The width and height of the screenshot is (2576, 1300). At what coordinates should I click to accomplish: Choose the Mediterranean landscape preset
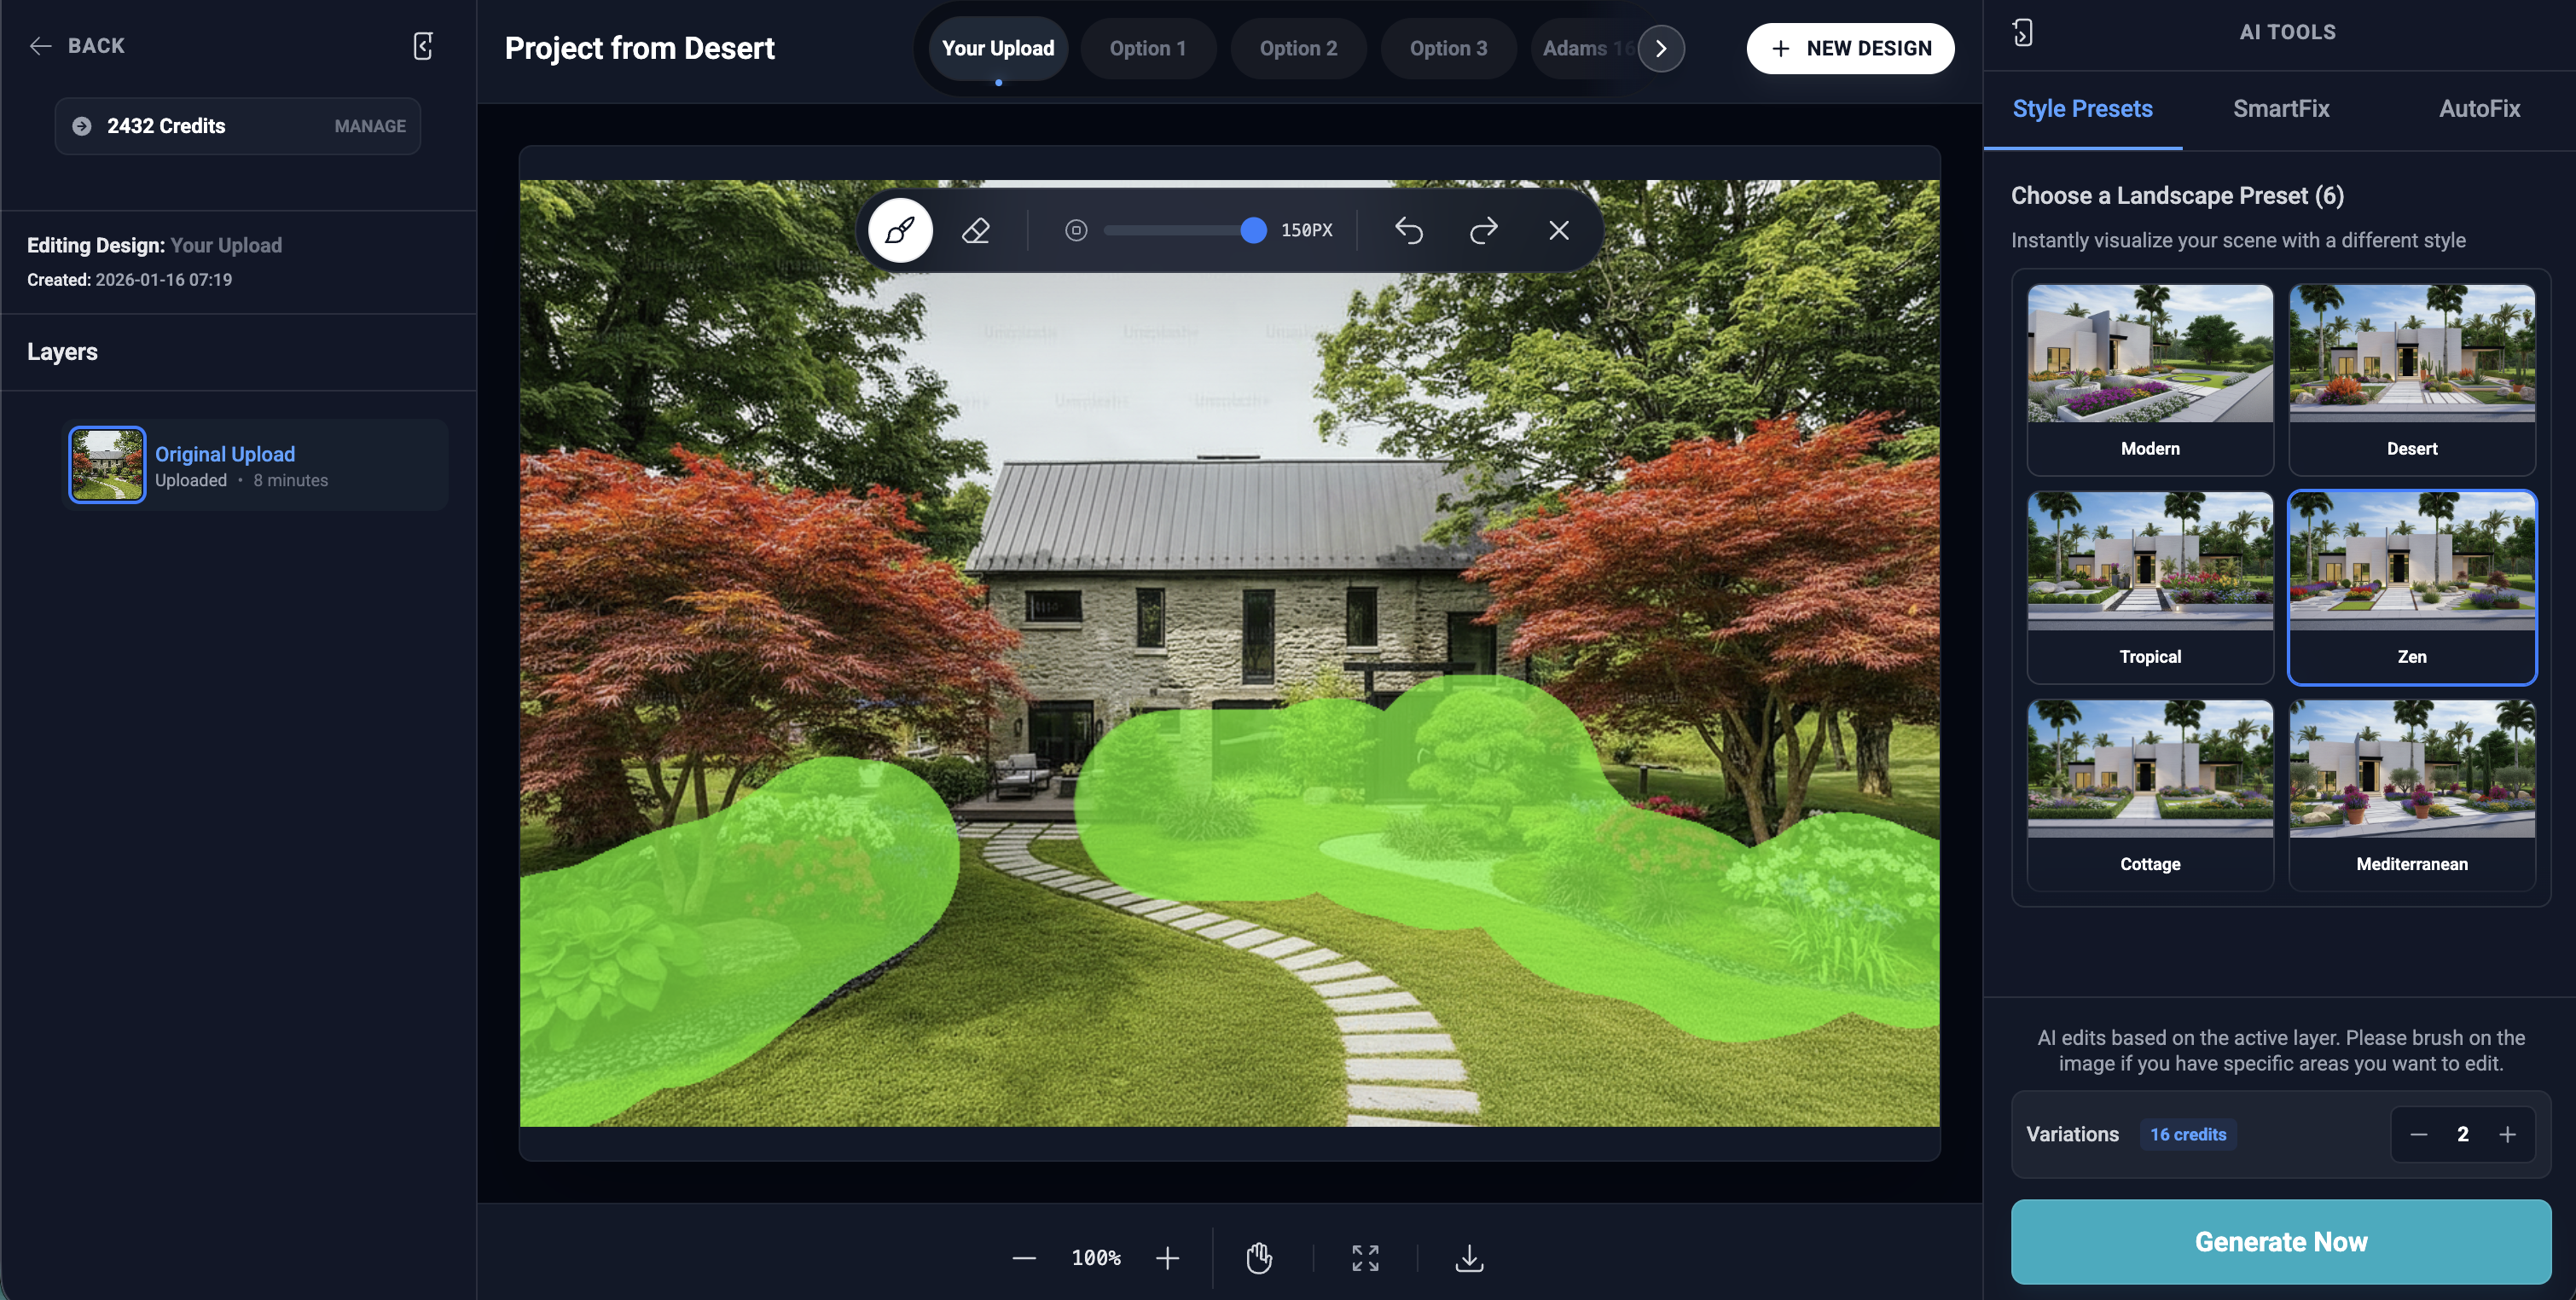2412,795
